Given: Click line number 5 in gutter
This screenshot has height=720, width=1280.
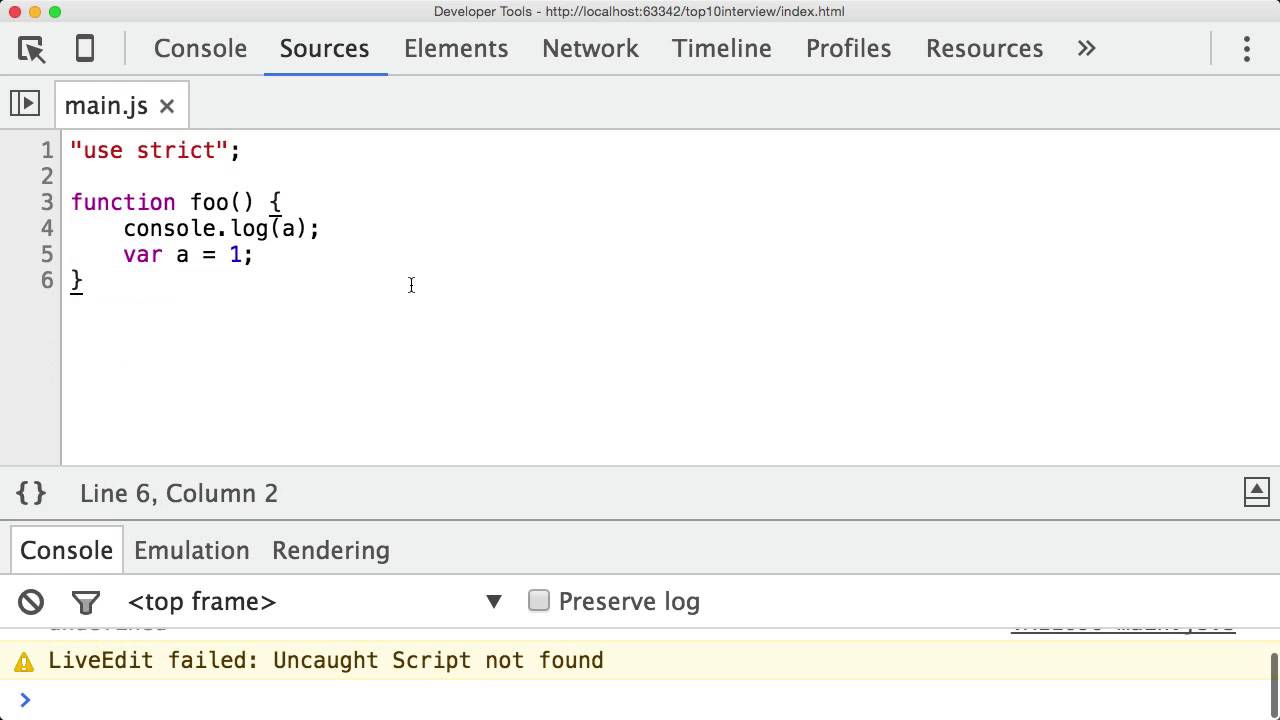Looking at the screenshot, I should 47,254.
